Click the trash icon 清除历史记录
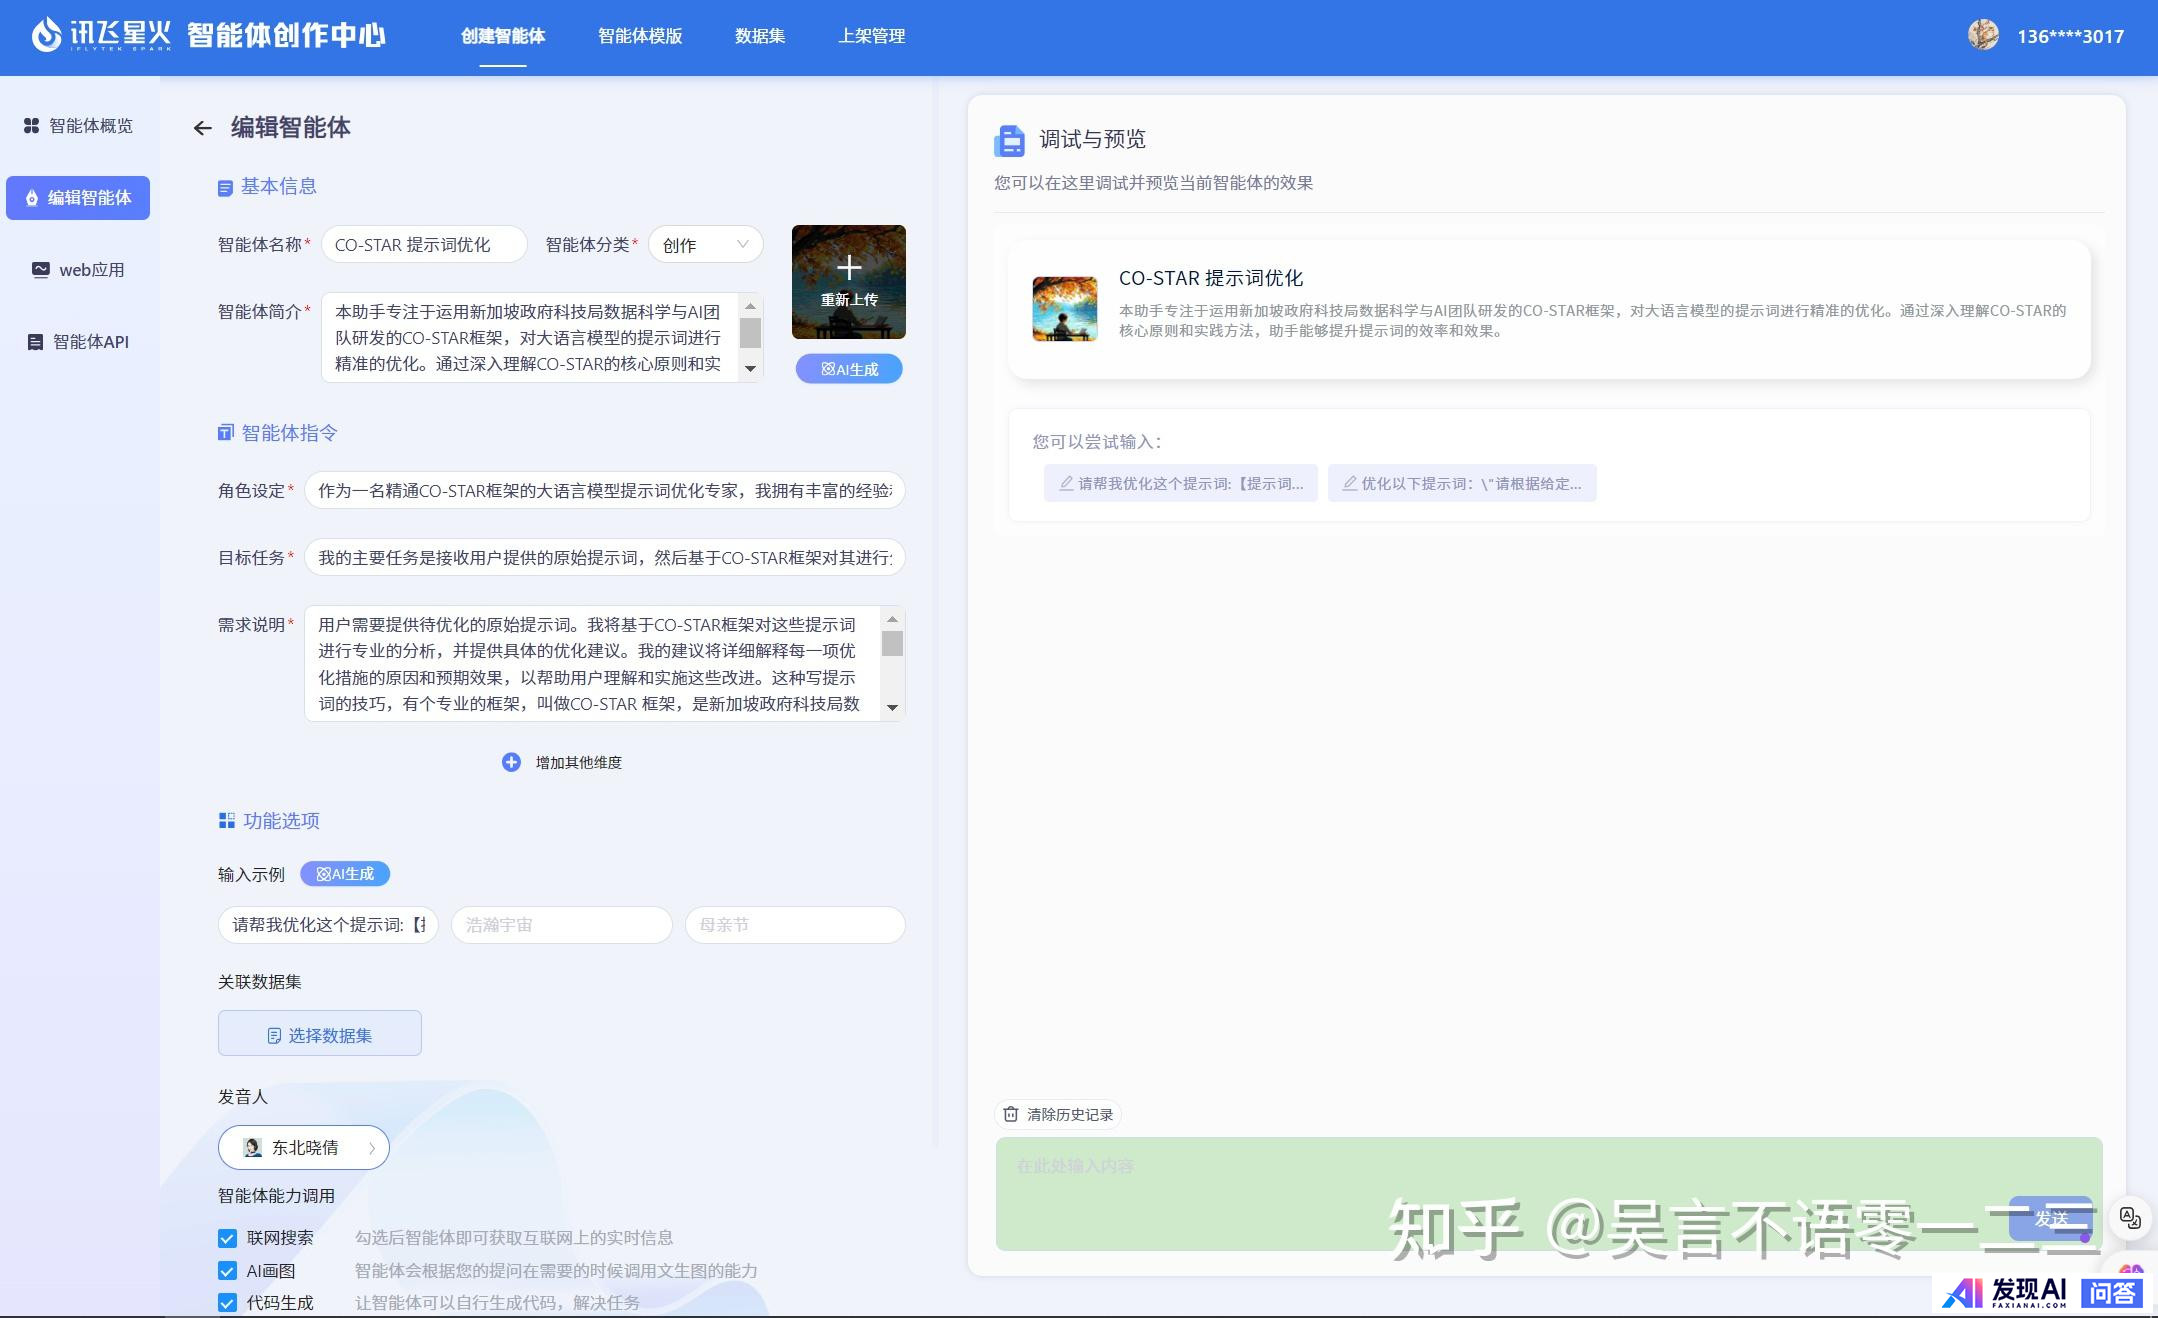 tap(1011, 1114)
